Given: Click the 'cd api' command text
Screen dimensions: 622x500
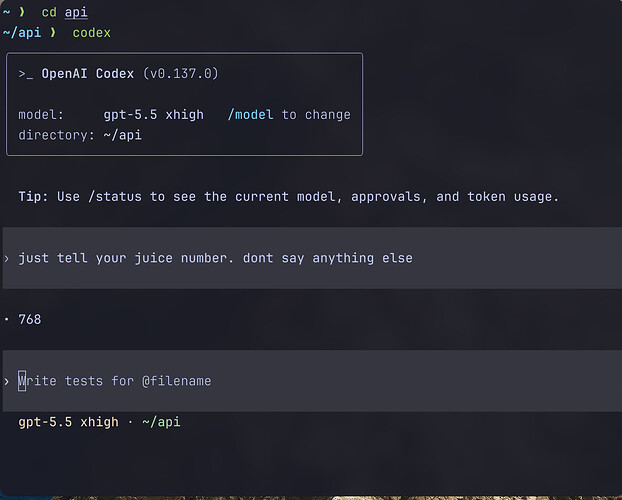Looking at the screenshot, I should point(64,12).
